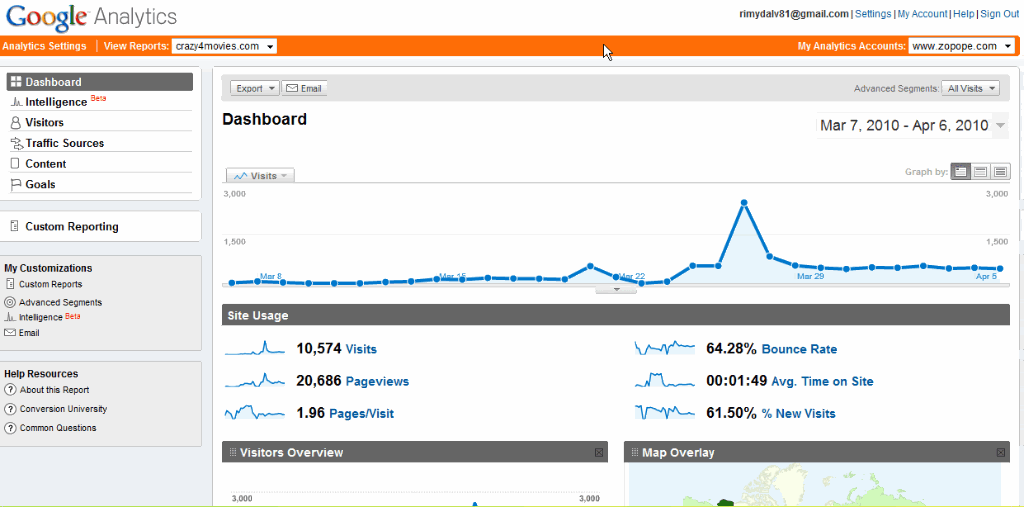Viewport: 1024px width, 507px height.
Task: Open the Visits report link
Action: 361,349
